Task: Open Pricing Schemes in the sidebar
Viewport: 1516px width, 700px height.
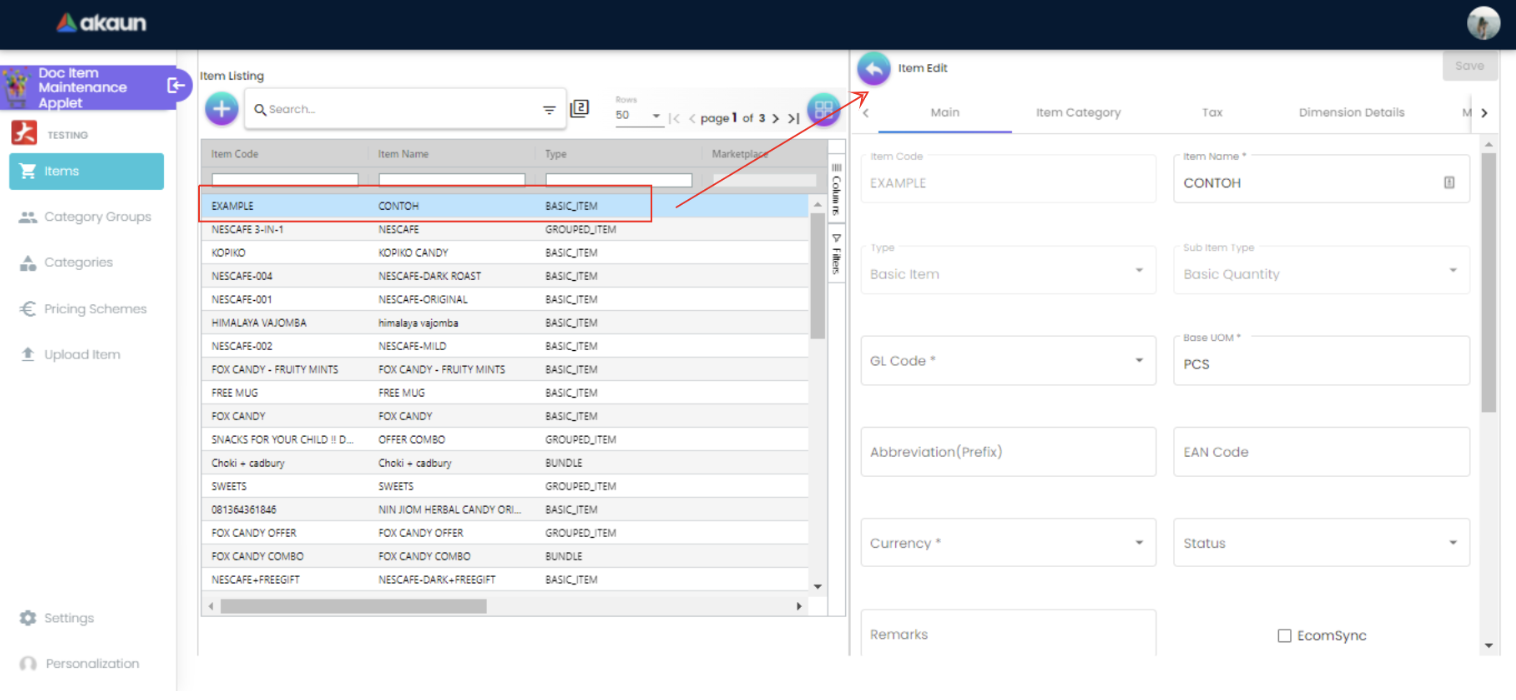Action: (95, 309)
